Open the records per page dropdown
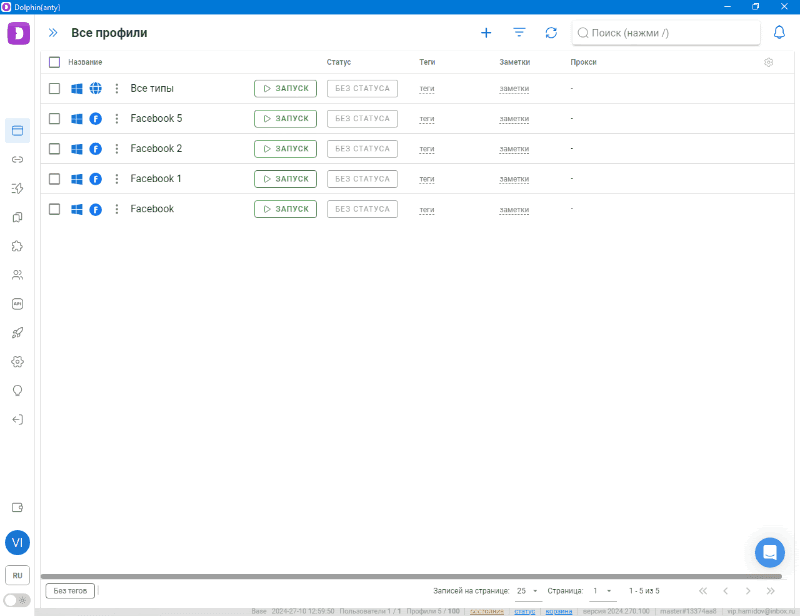Viewport: 800px width, 616px height. point(527,591)
